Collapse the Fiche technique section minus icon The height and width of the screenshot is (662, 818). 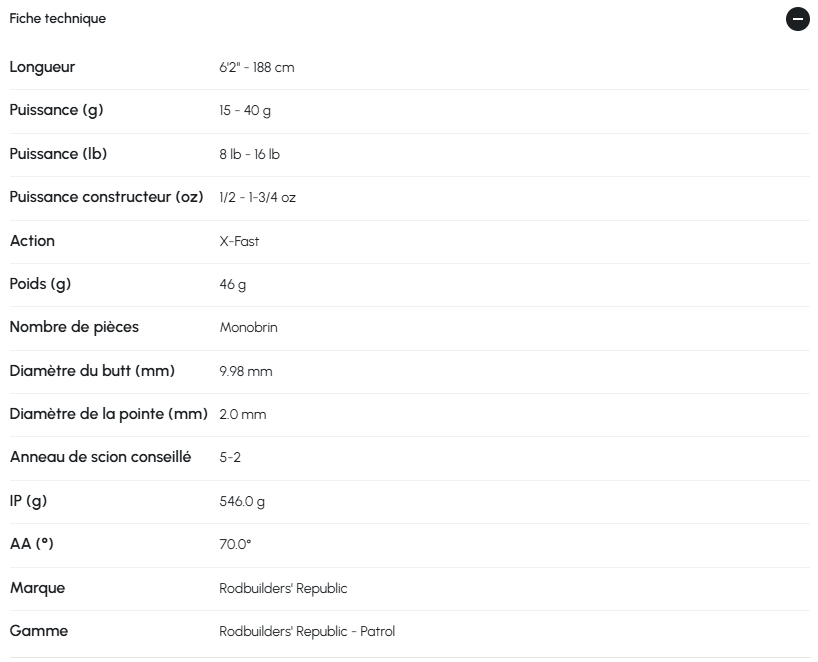(797, 19)
